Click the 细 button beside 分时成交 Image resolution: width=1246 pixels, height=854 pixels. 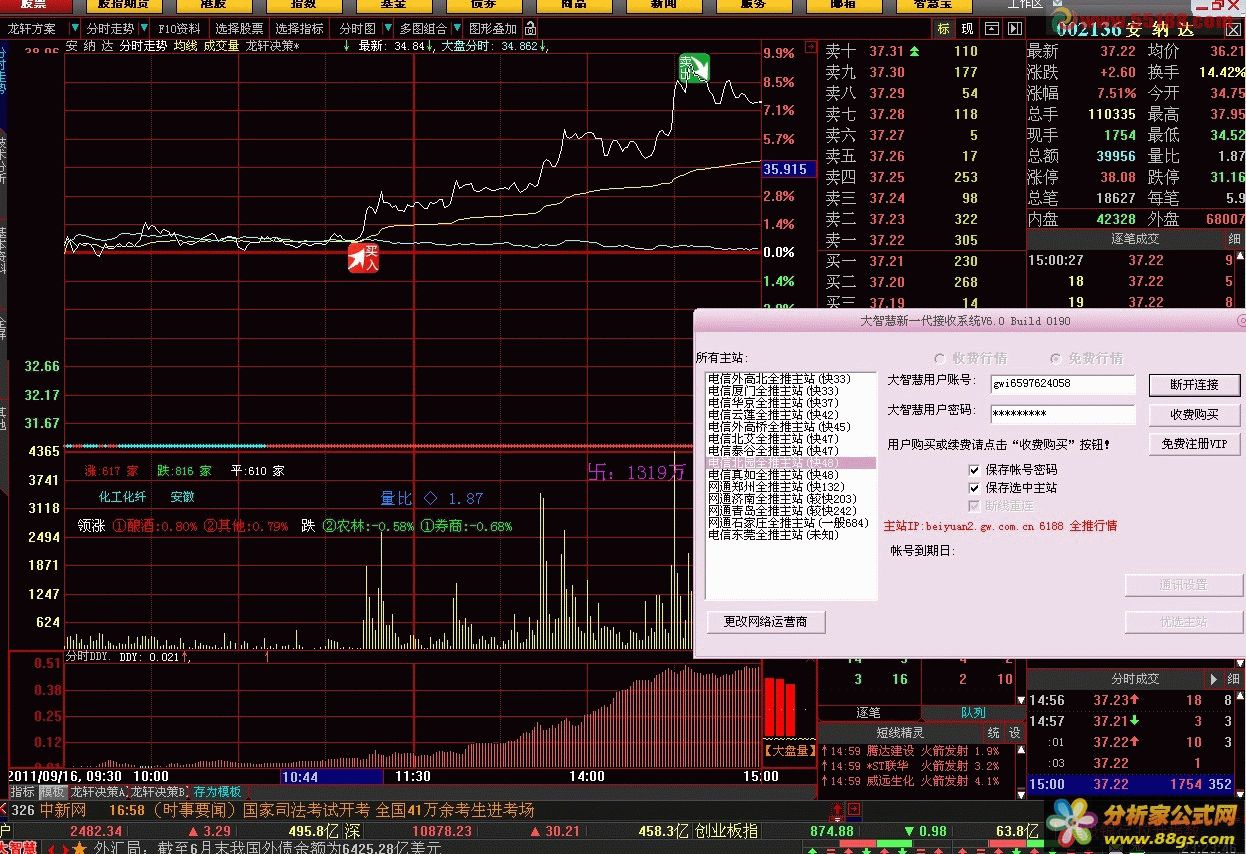click(x=1234, y=679)
